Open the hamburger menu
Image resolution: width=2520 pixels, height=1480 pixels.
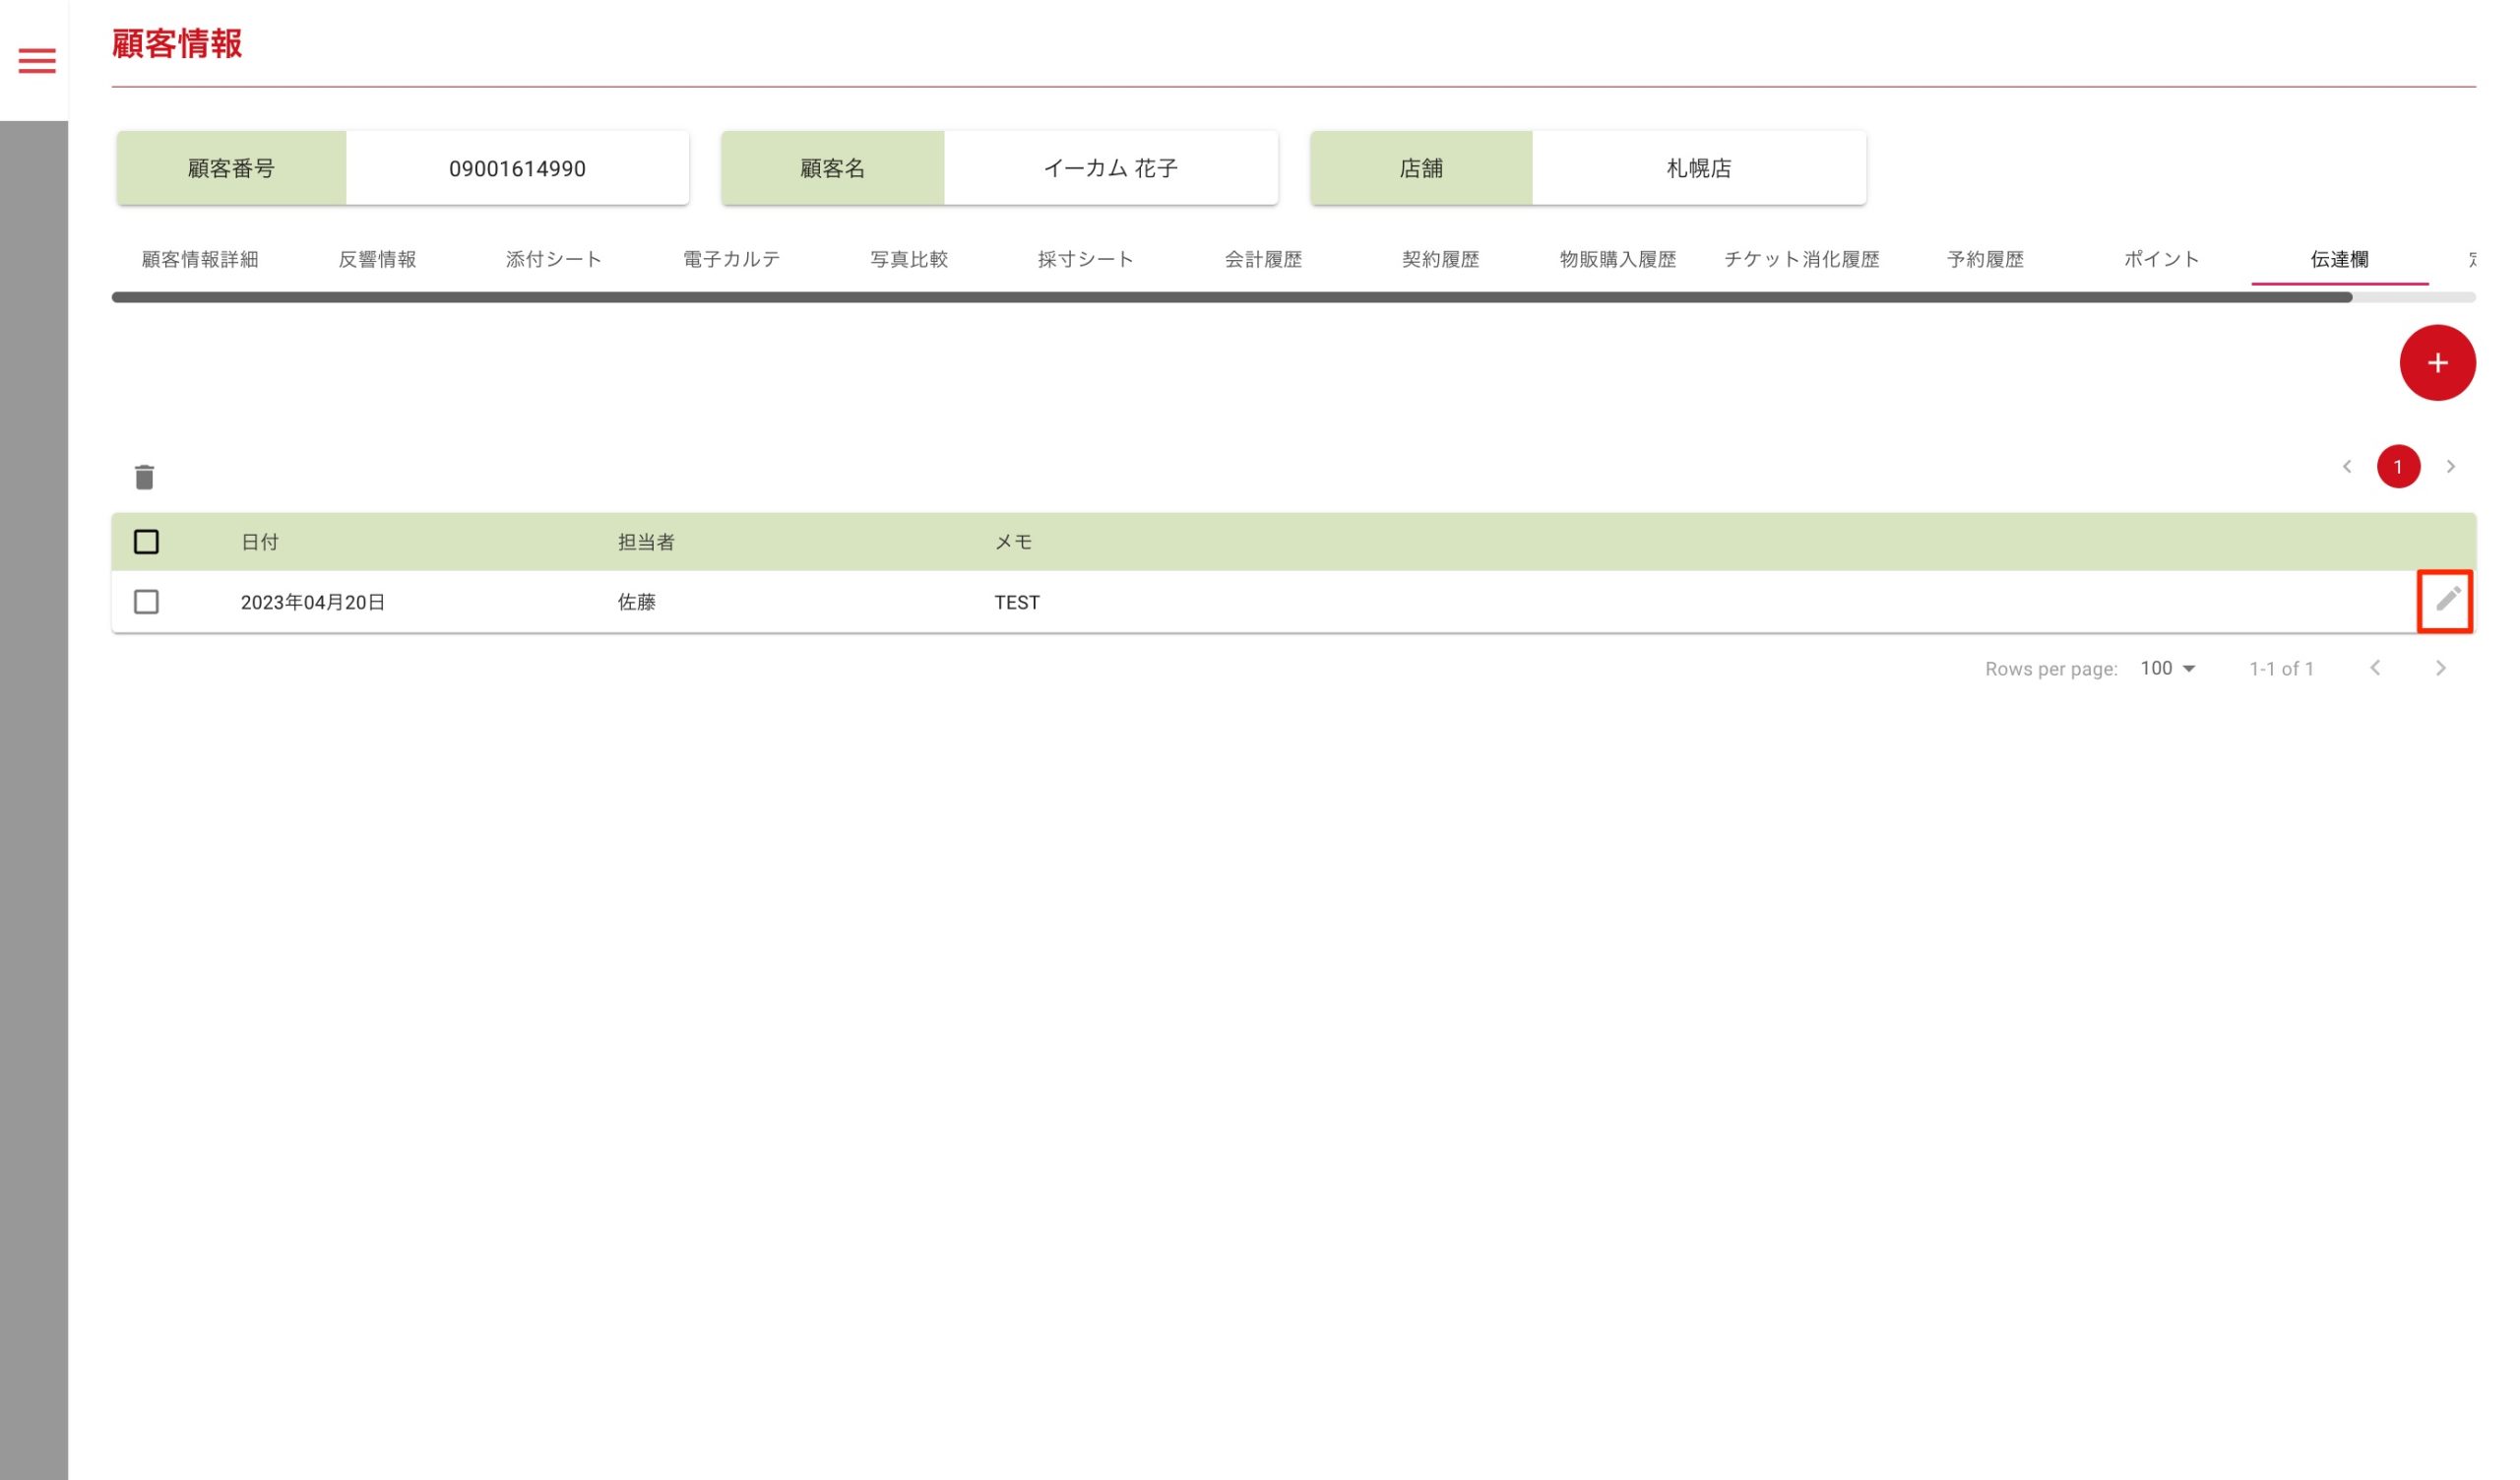tap(37, 61)
